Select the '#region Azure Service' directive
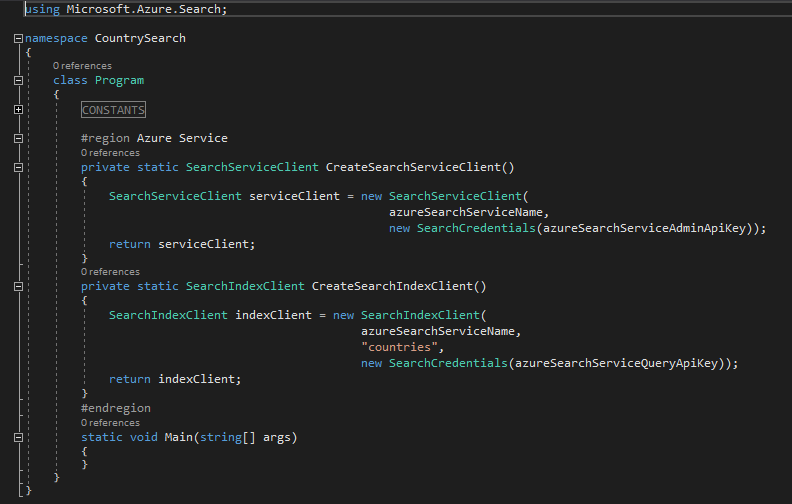The height and width of the screenshot is (504, 792). (154, 138)
